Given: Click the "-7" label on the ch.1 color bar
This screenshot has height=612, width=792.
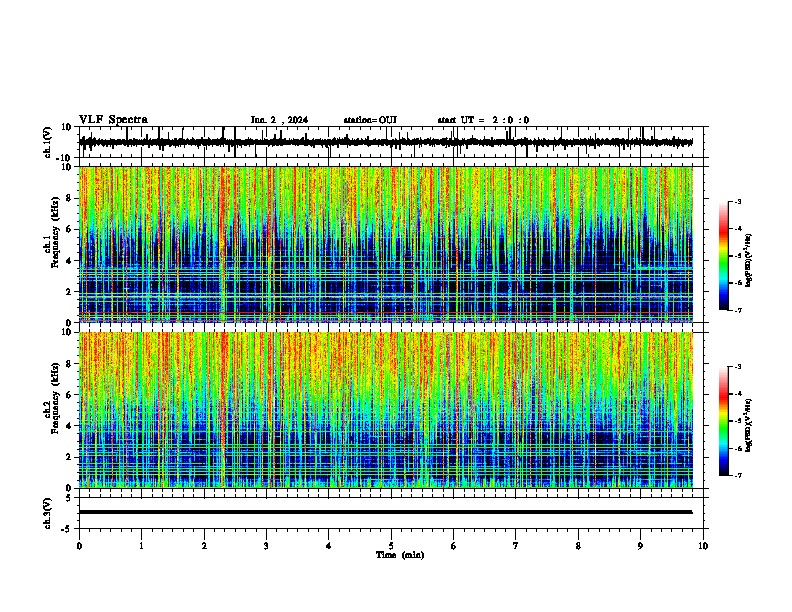Looking at the screenshot, I should click(x=737, y=311).
